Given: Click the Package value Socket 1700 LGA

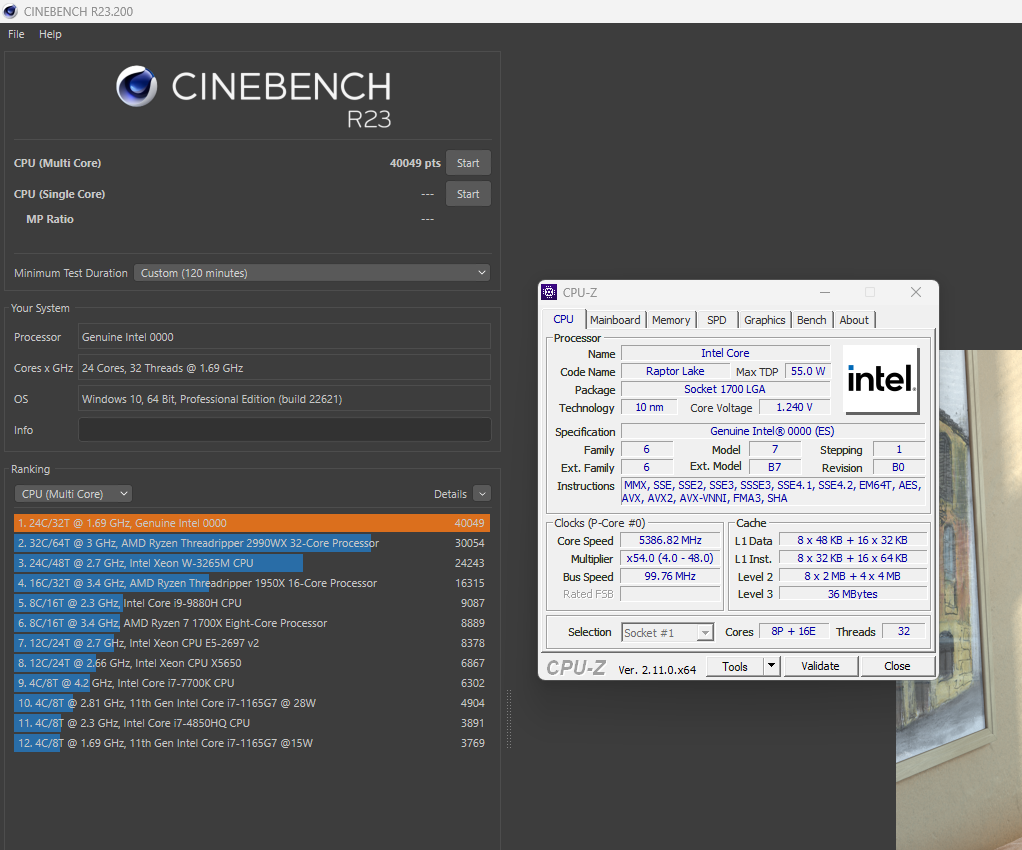Looking at the screenshot, I should 725,389.
